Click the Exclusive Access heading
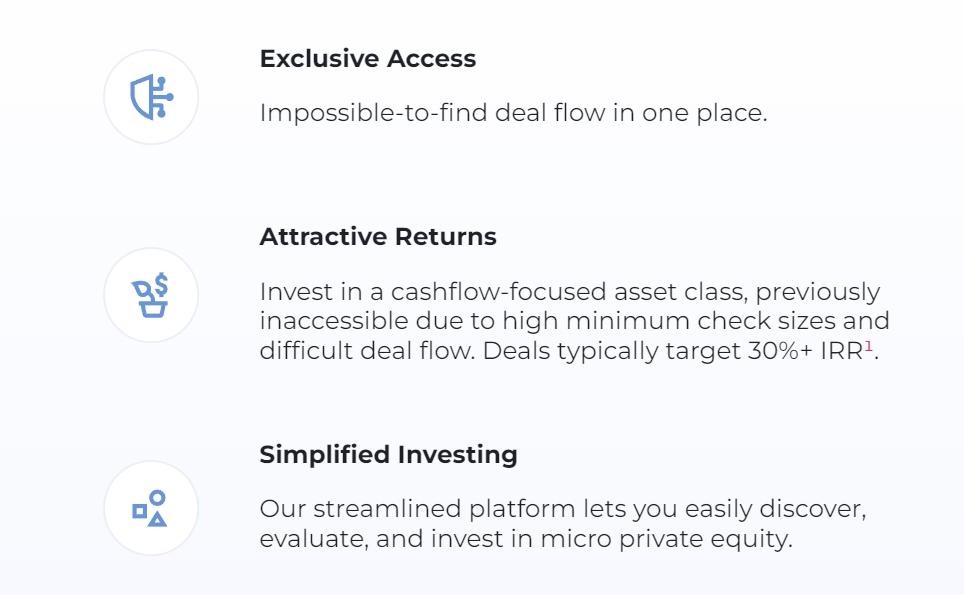964x595 pixels. tap(368, 59)
